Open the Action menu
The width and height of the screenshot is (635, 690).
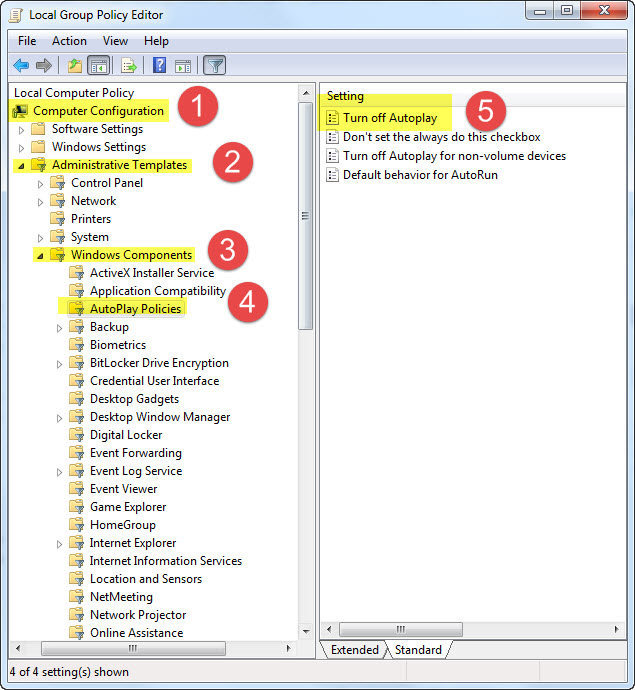(x=69, y=41)
